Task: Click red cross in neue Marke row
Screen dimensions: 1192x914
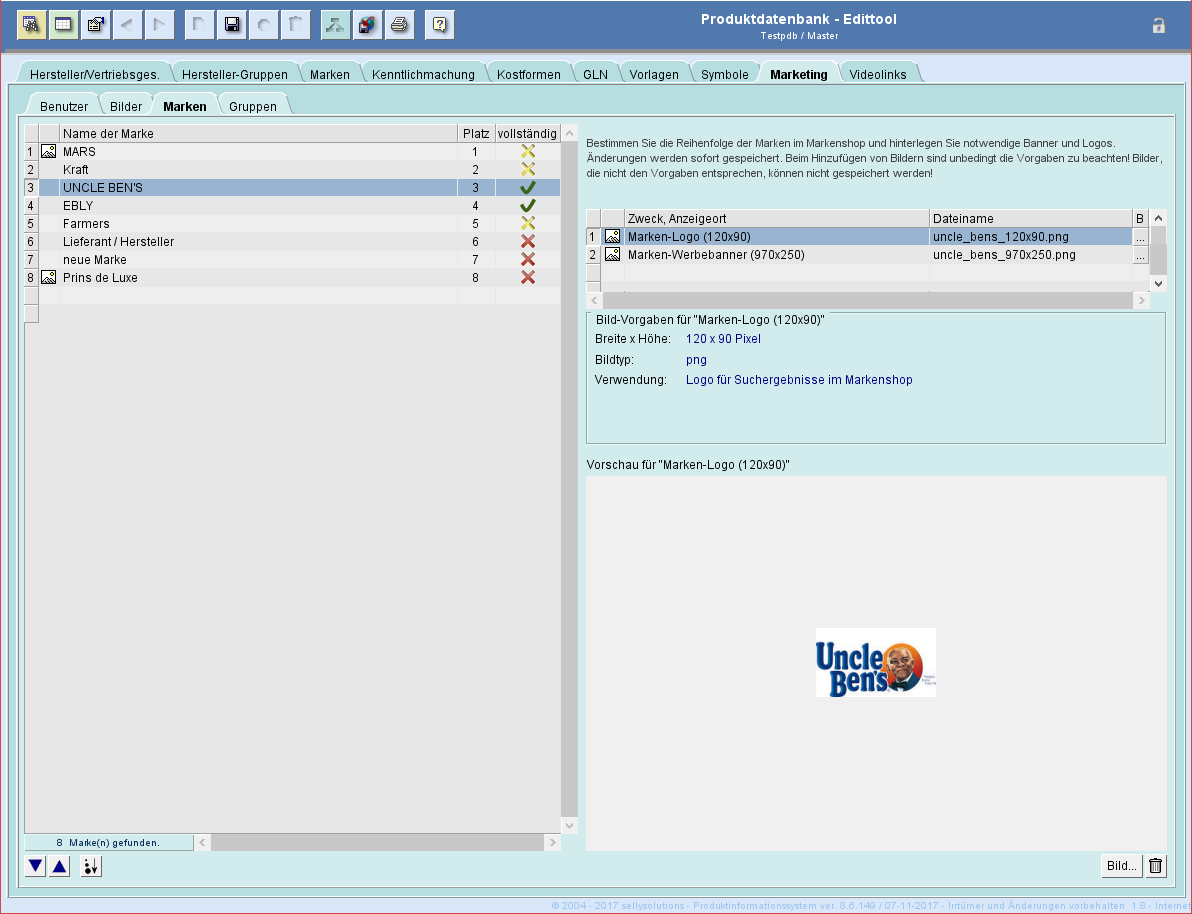Action: click(528, 259)
